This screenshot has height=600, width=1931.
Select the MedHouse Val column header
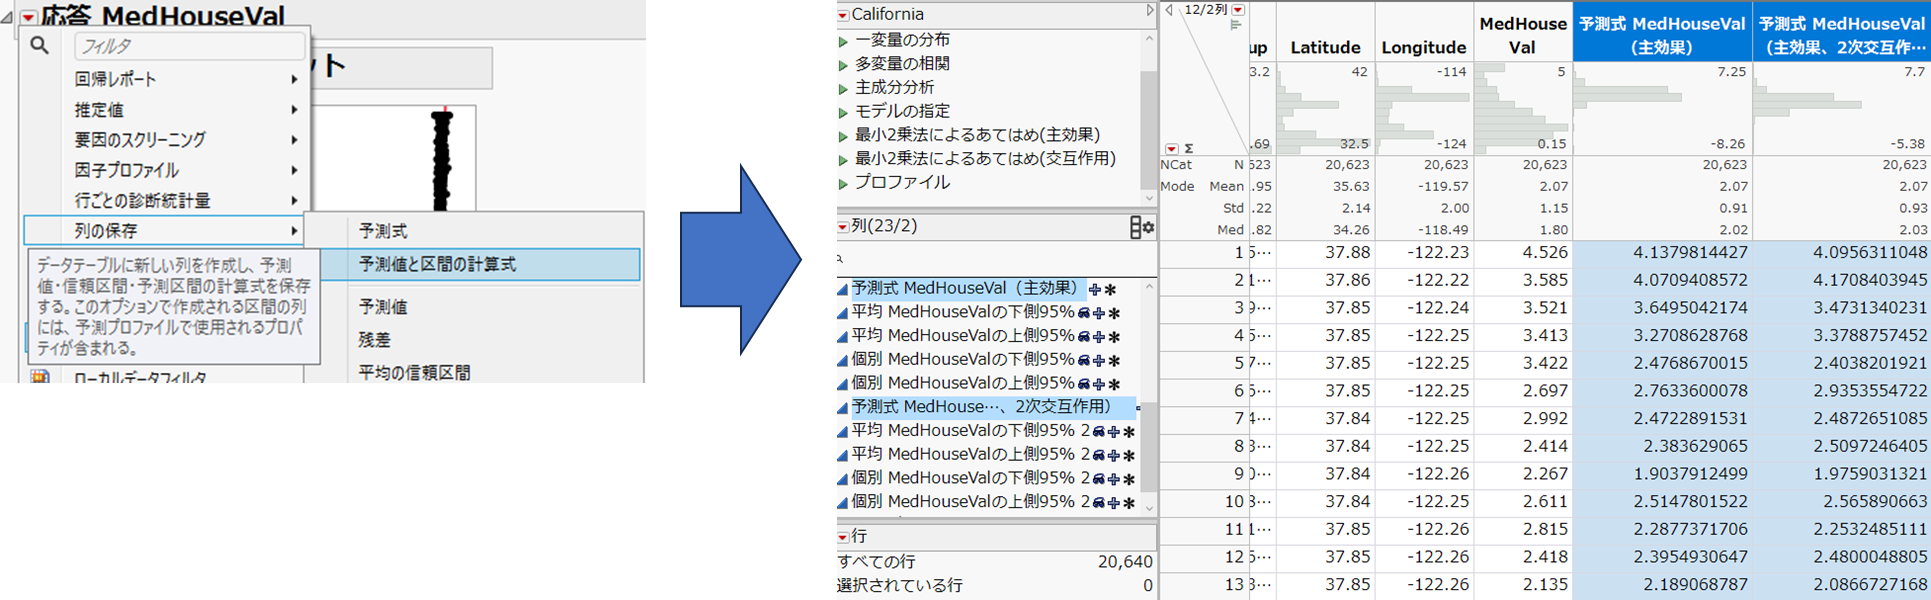tap(1523, 35)
